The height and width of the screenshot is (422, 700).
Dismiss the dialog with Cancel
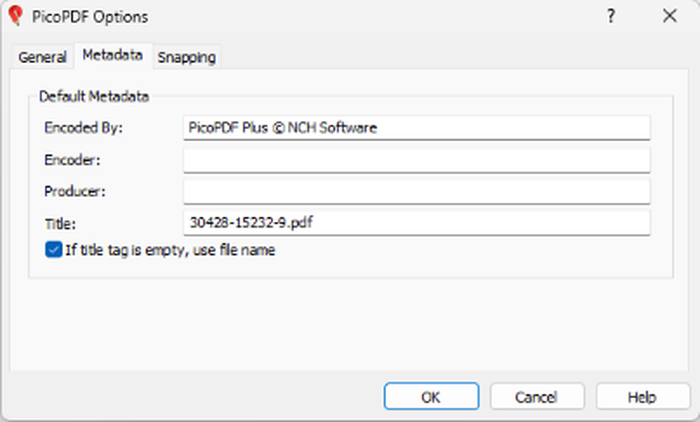(537, 397)
